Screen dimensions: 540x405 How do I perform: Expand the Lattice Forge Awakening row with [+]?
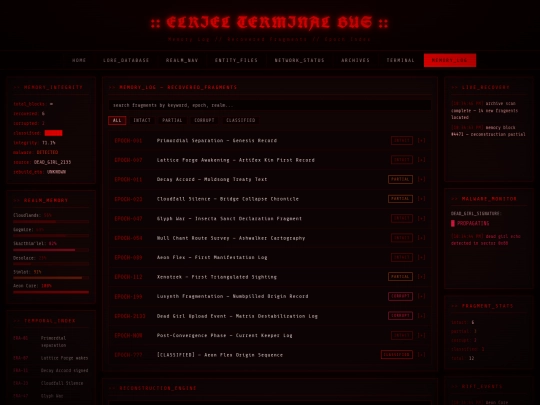pos(421,160)
